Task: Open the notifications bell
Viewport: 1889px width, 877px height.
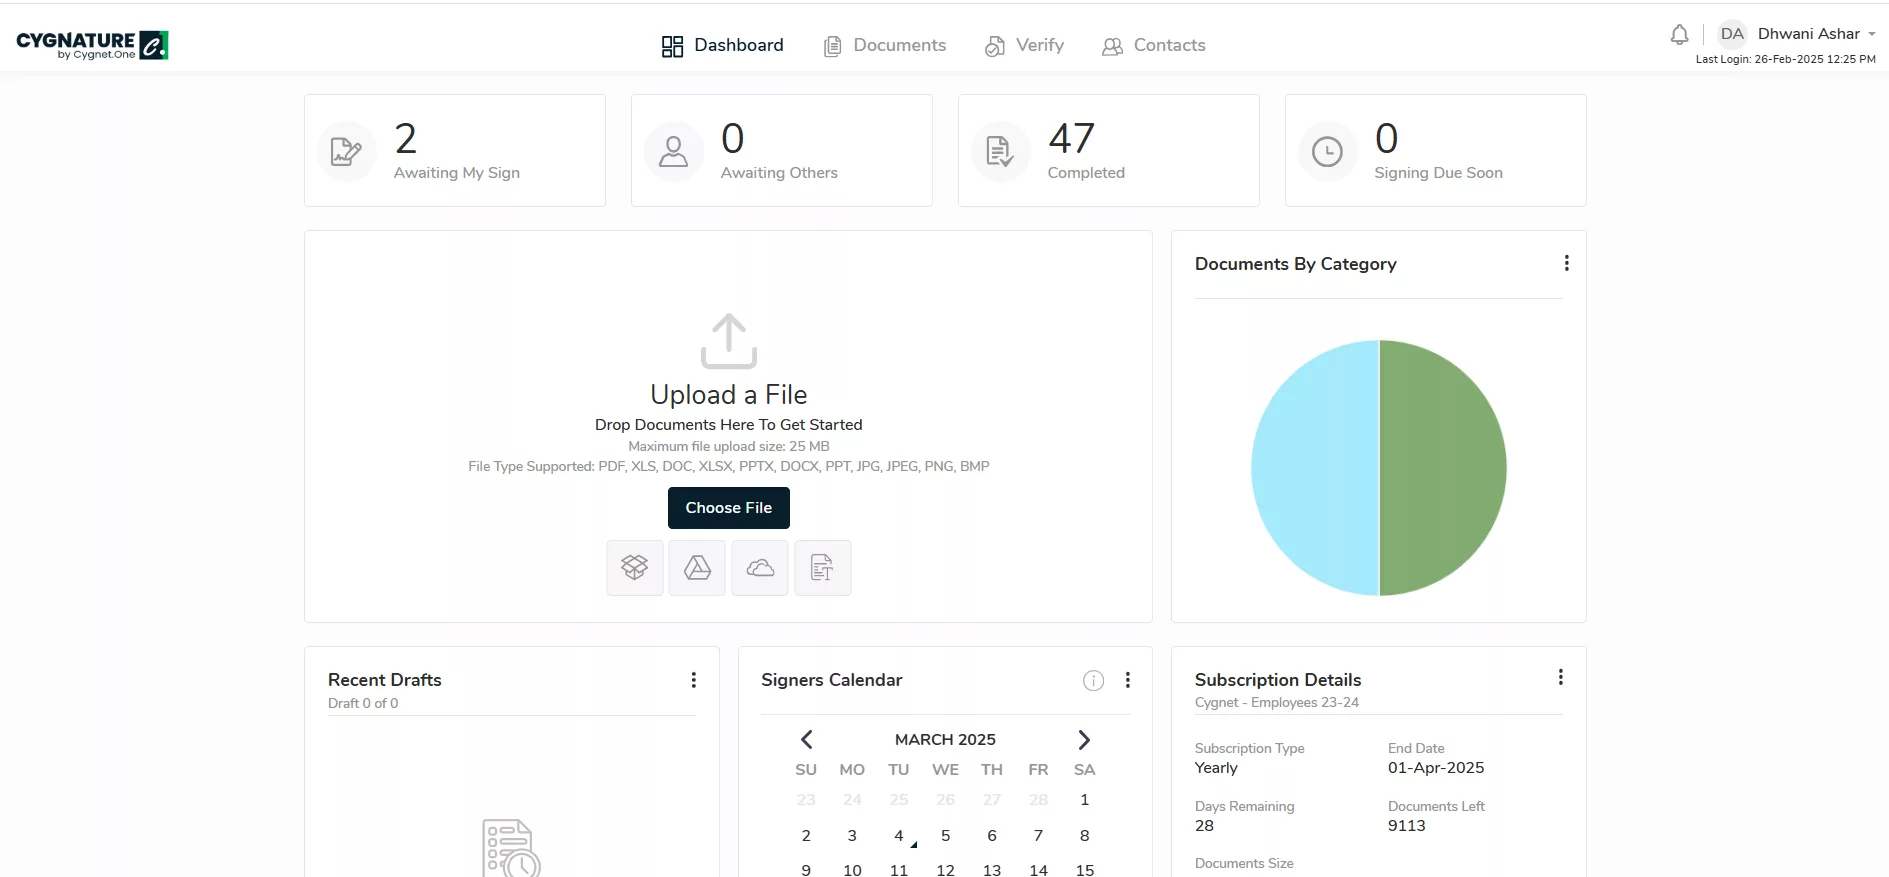Action: pos(1679,35)
